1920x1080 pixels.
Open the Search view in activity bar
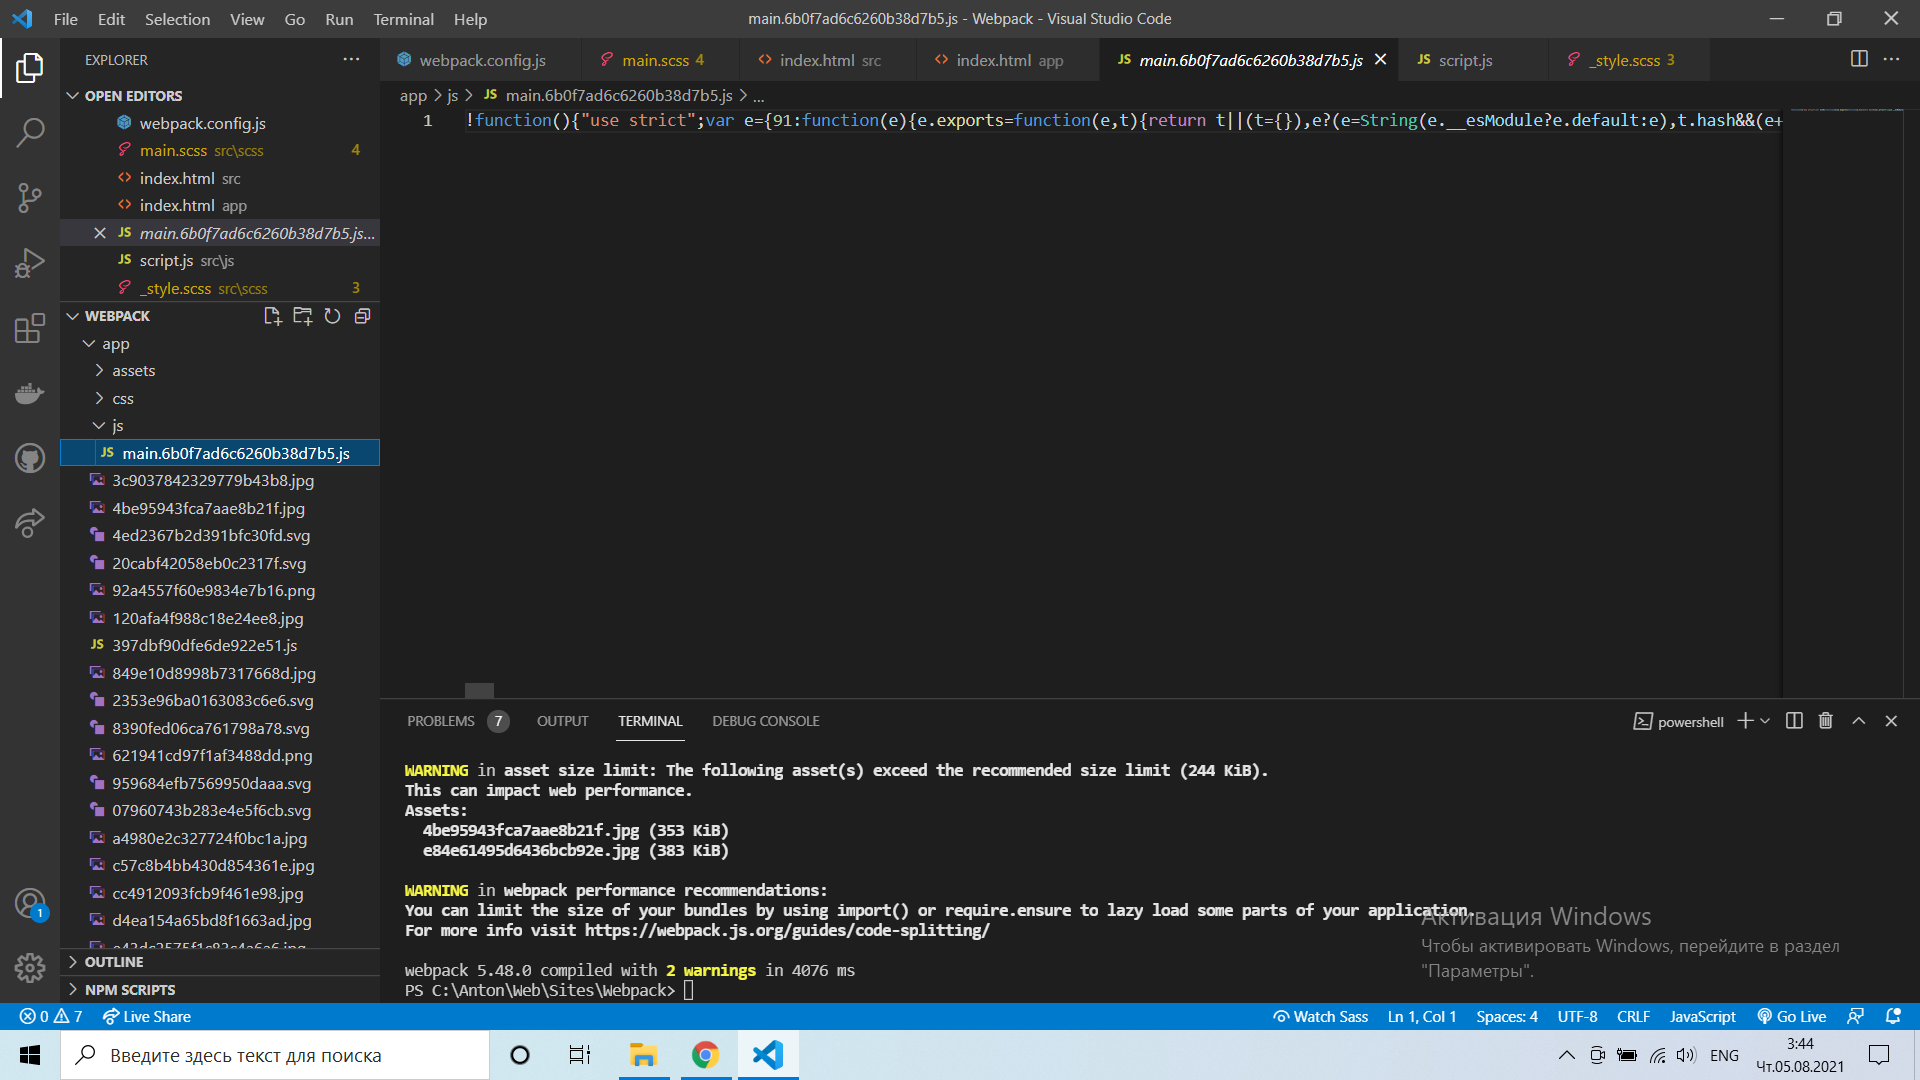coord(30,132)
